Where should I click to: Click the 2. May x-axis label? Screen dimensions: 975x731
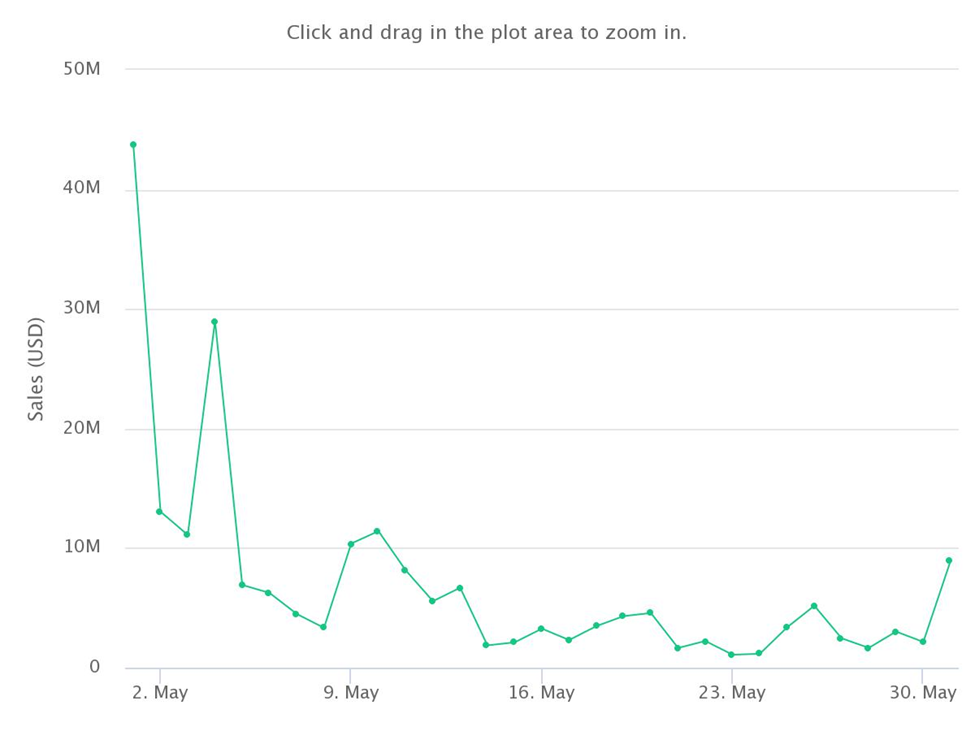click(x=160, y=692)
